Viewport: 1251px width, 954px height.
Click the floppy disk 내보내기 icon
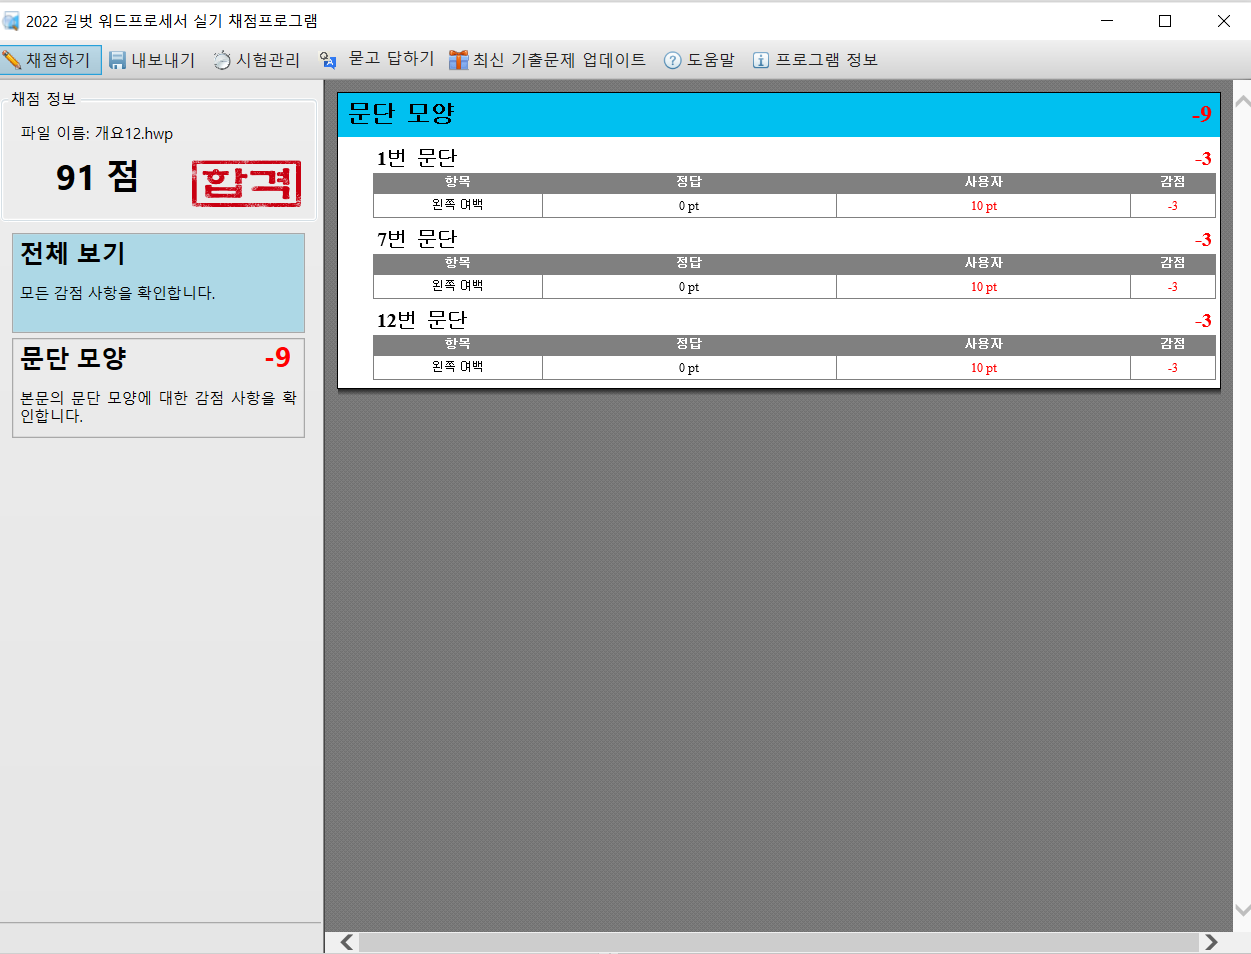(x=117, y=60)
